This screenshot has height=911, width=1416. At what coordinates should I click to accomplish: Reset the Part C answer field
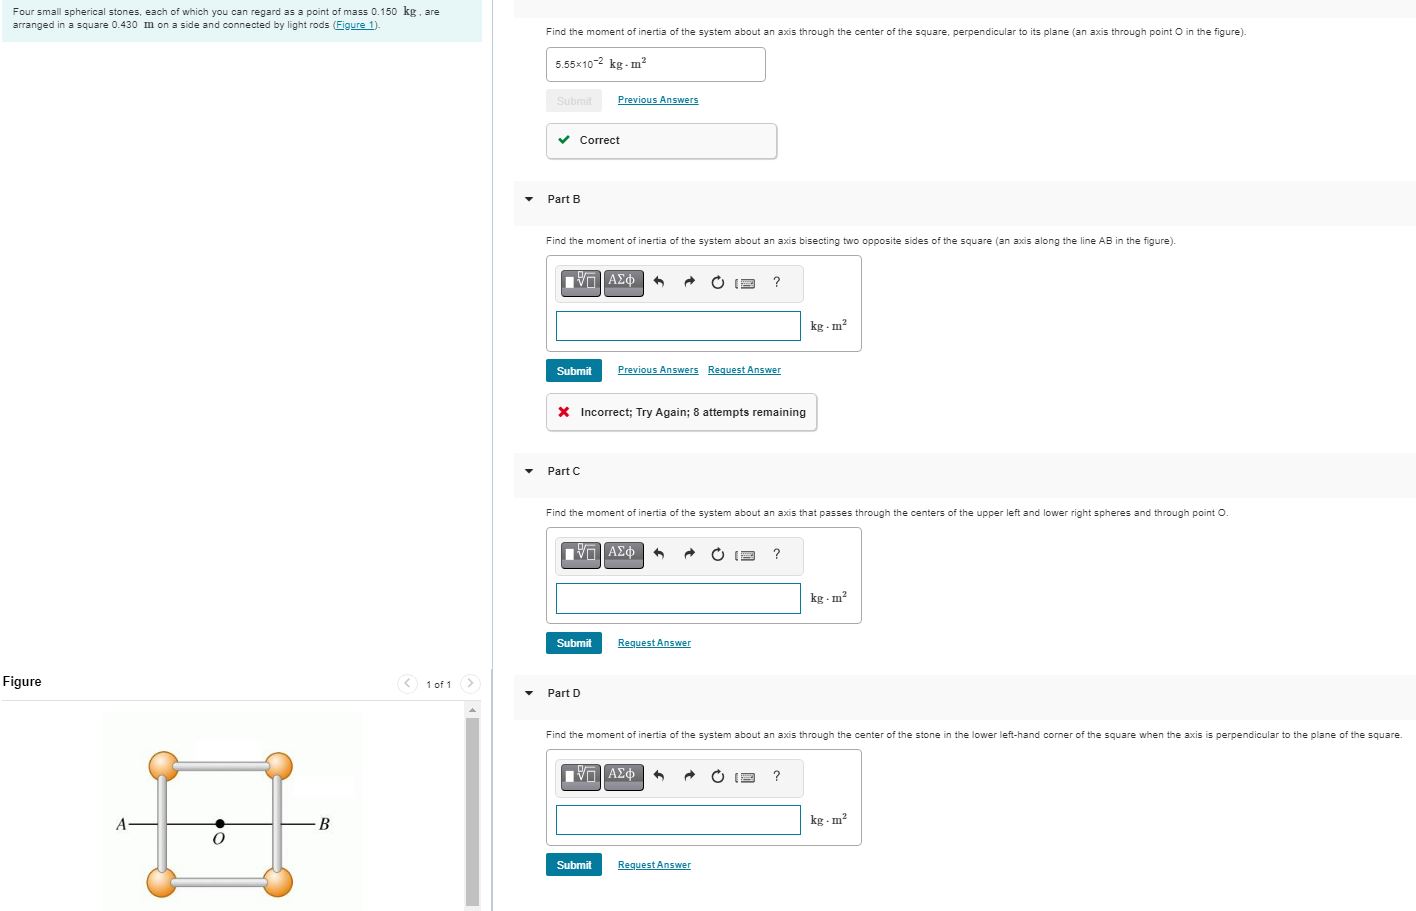click(717, 554)
